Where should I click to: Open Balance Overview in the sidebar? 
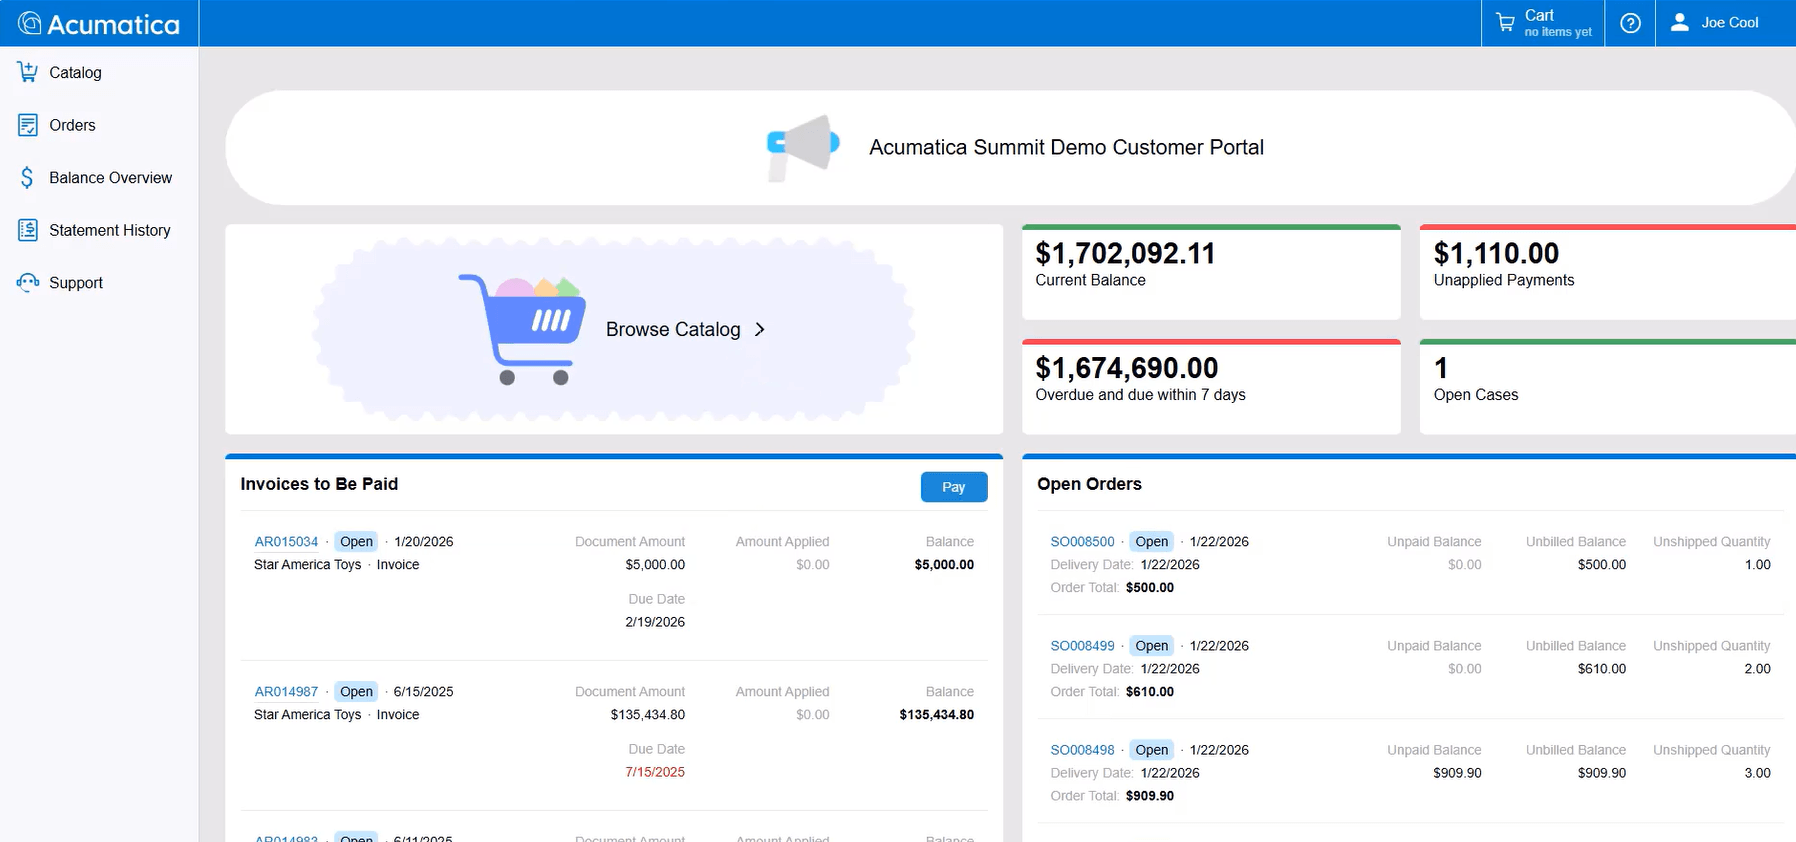[x=110, y=178]
